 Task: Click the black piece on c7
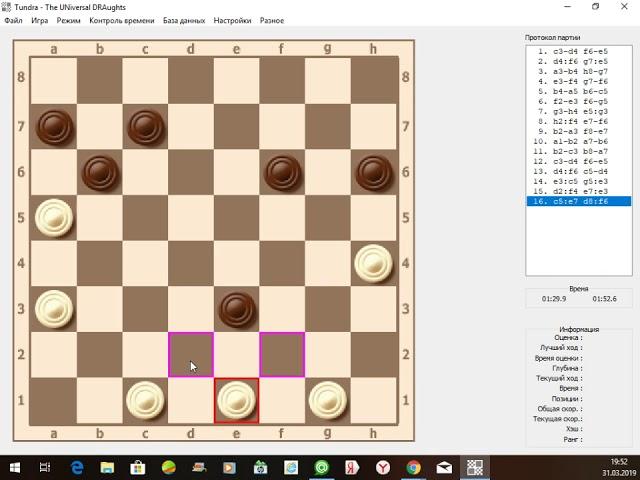coord(146,127)
